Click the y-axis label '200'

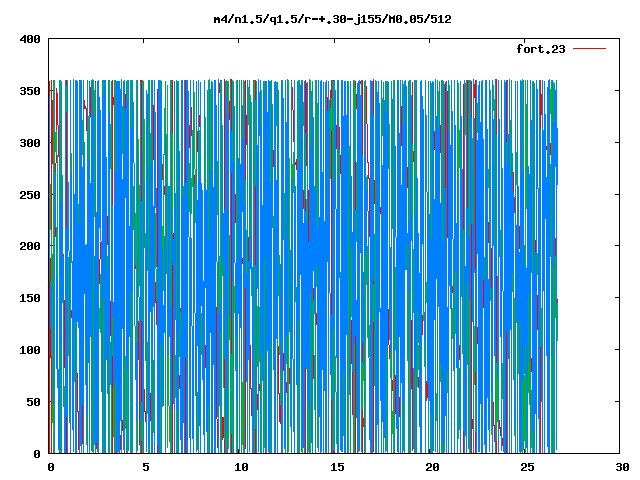click(30, 246)
